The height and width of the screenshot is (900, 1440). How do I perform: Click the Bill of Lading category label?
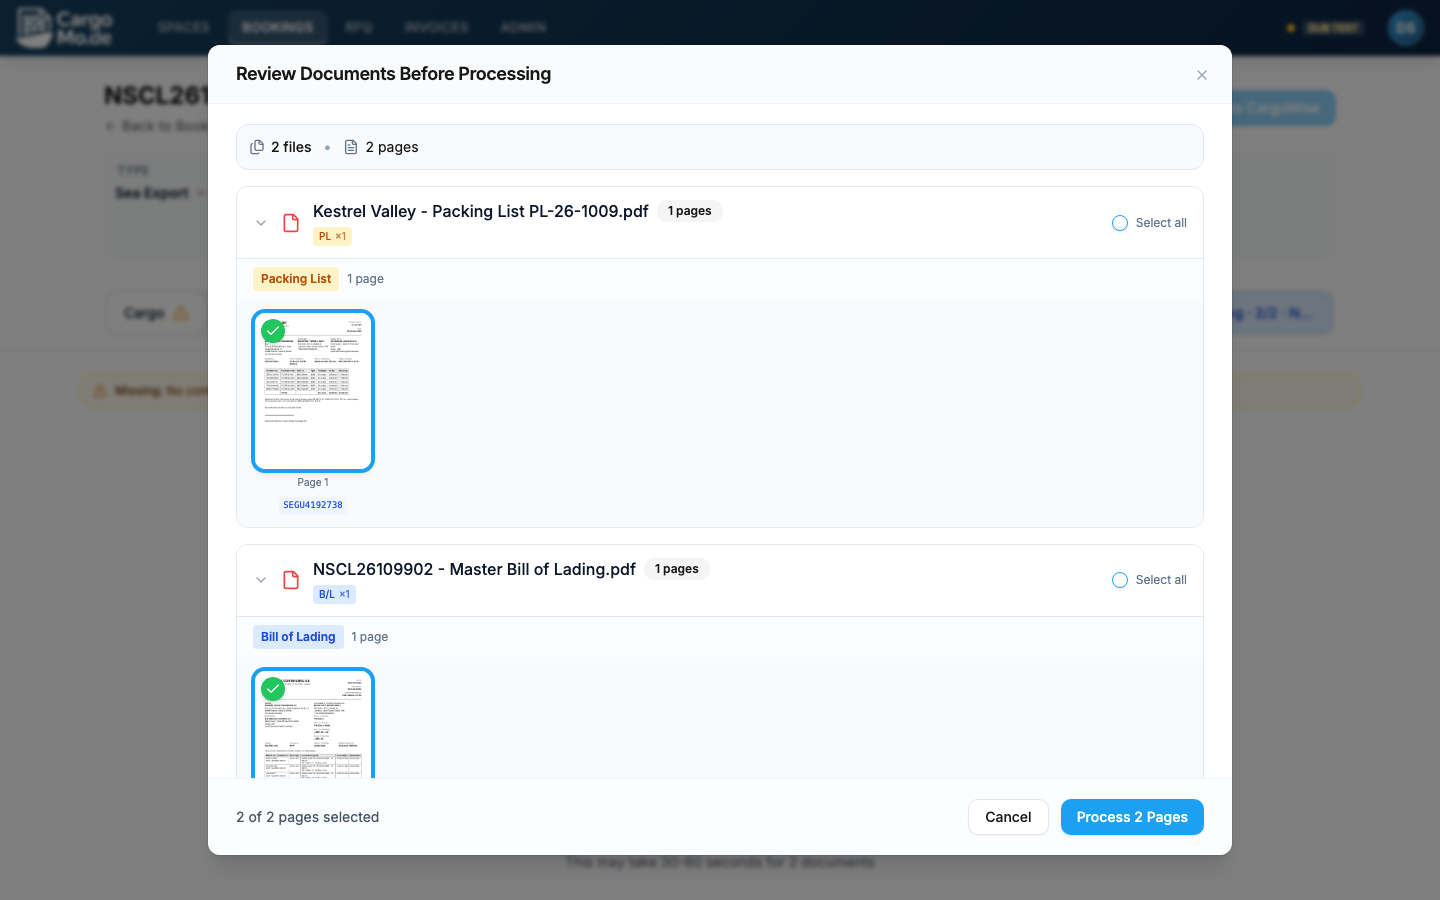coord(298,637)
